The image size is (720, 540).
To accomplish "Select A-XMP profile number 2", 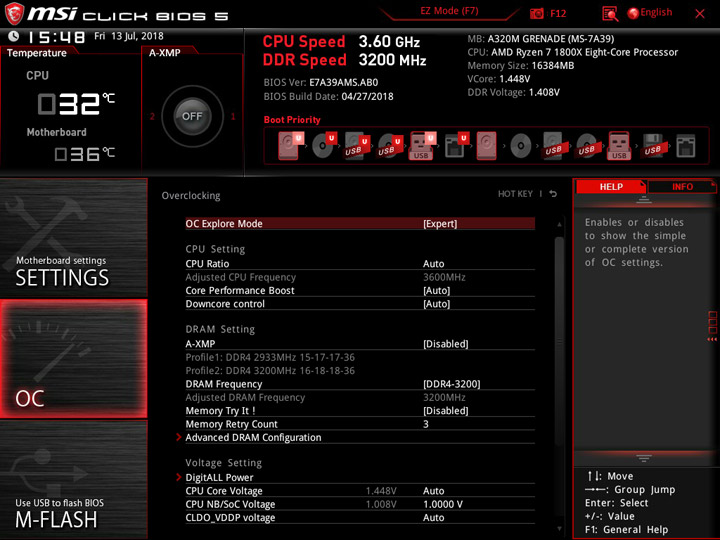I will (x=152, y=116).
